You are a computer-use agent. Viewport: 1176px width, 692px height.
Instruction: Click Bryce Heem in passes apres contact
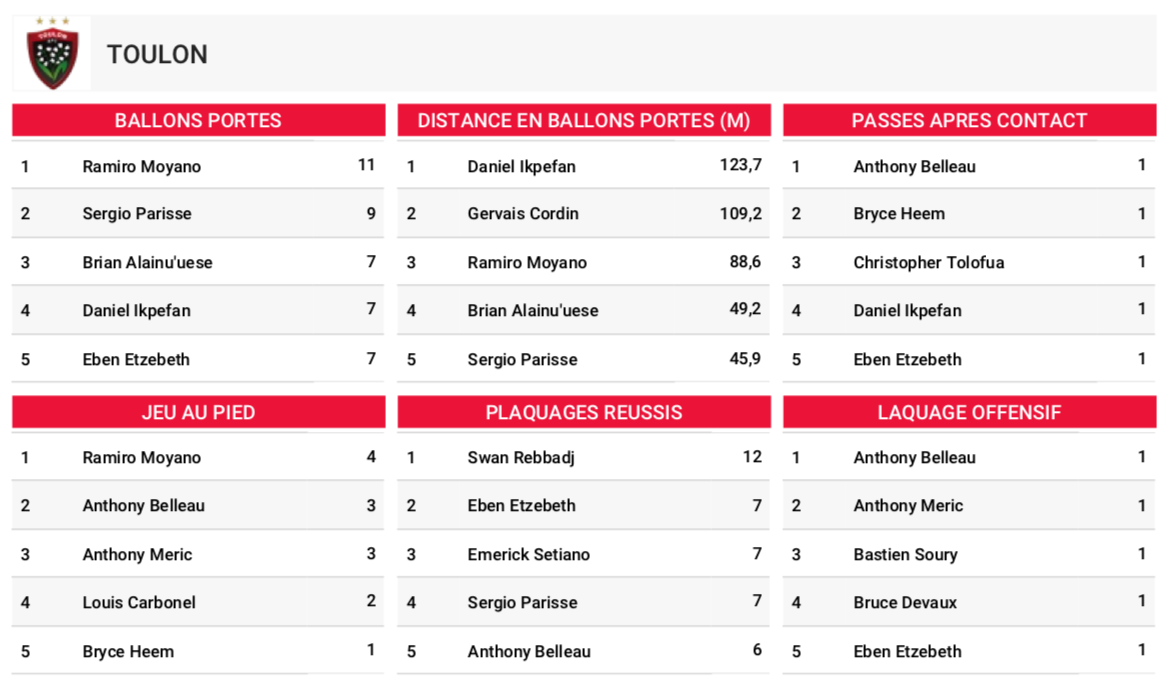(898, 214)
